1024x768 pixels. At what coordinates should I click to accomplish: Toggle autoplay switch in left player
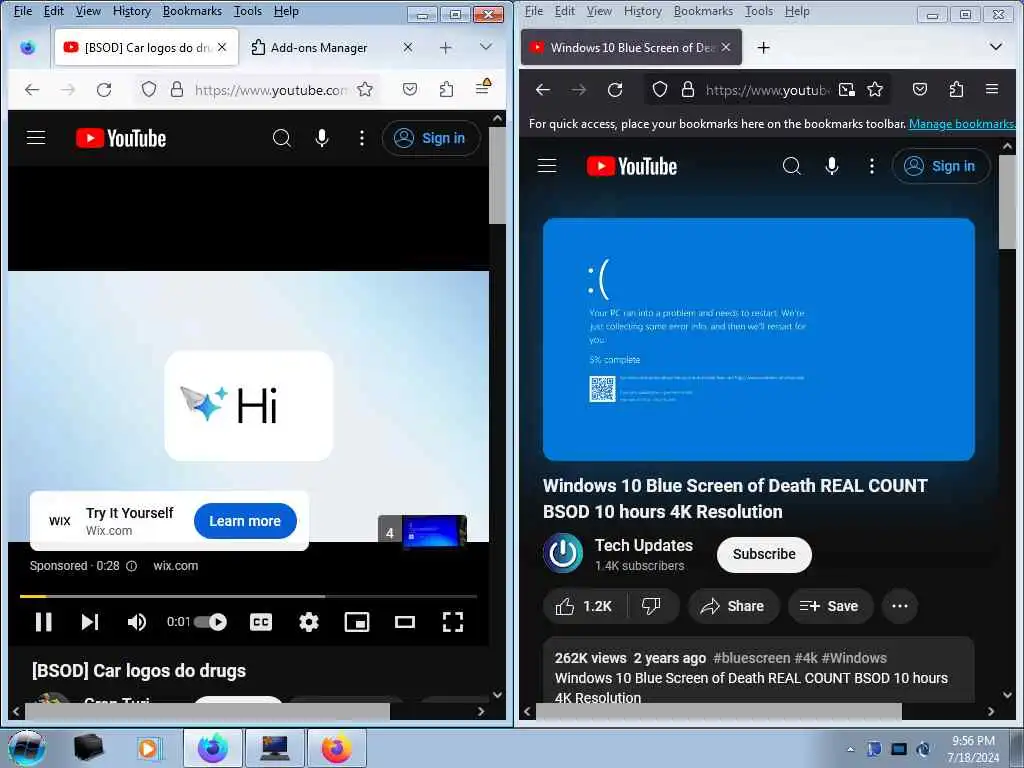[x=210, y=622]
